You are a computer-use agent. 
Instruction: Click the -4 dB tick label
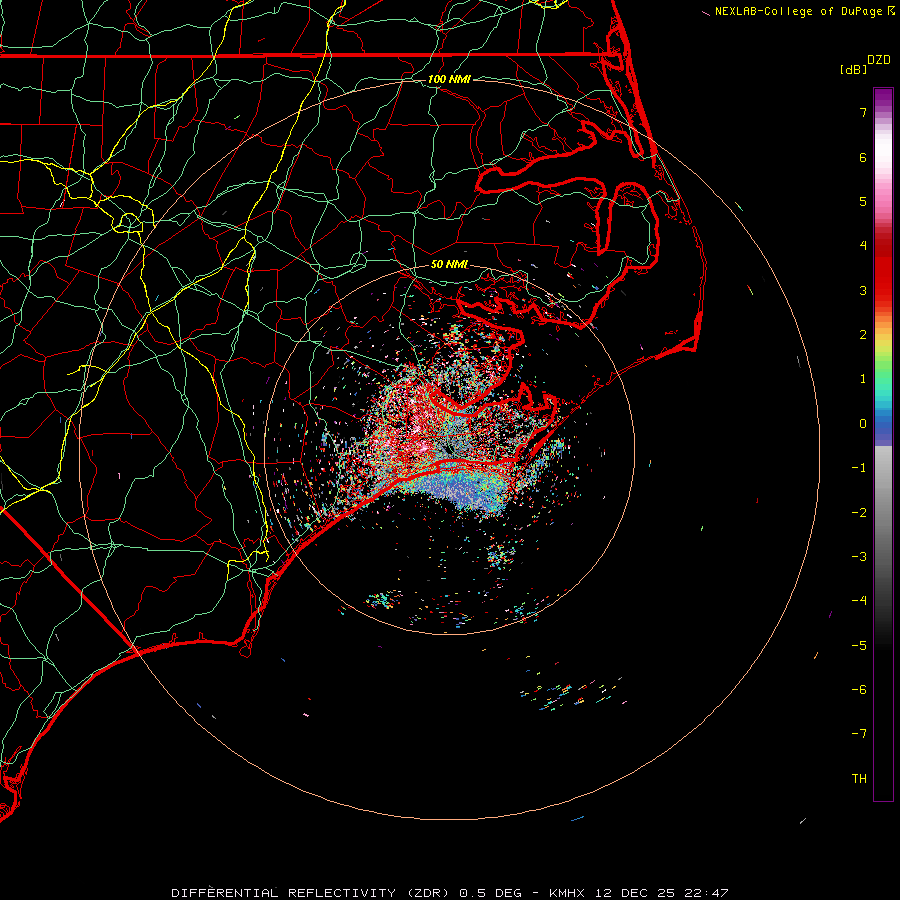pyautogui.click(x=859, y=601)
